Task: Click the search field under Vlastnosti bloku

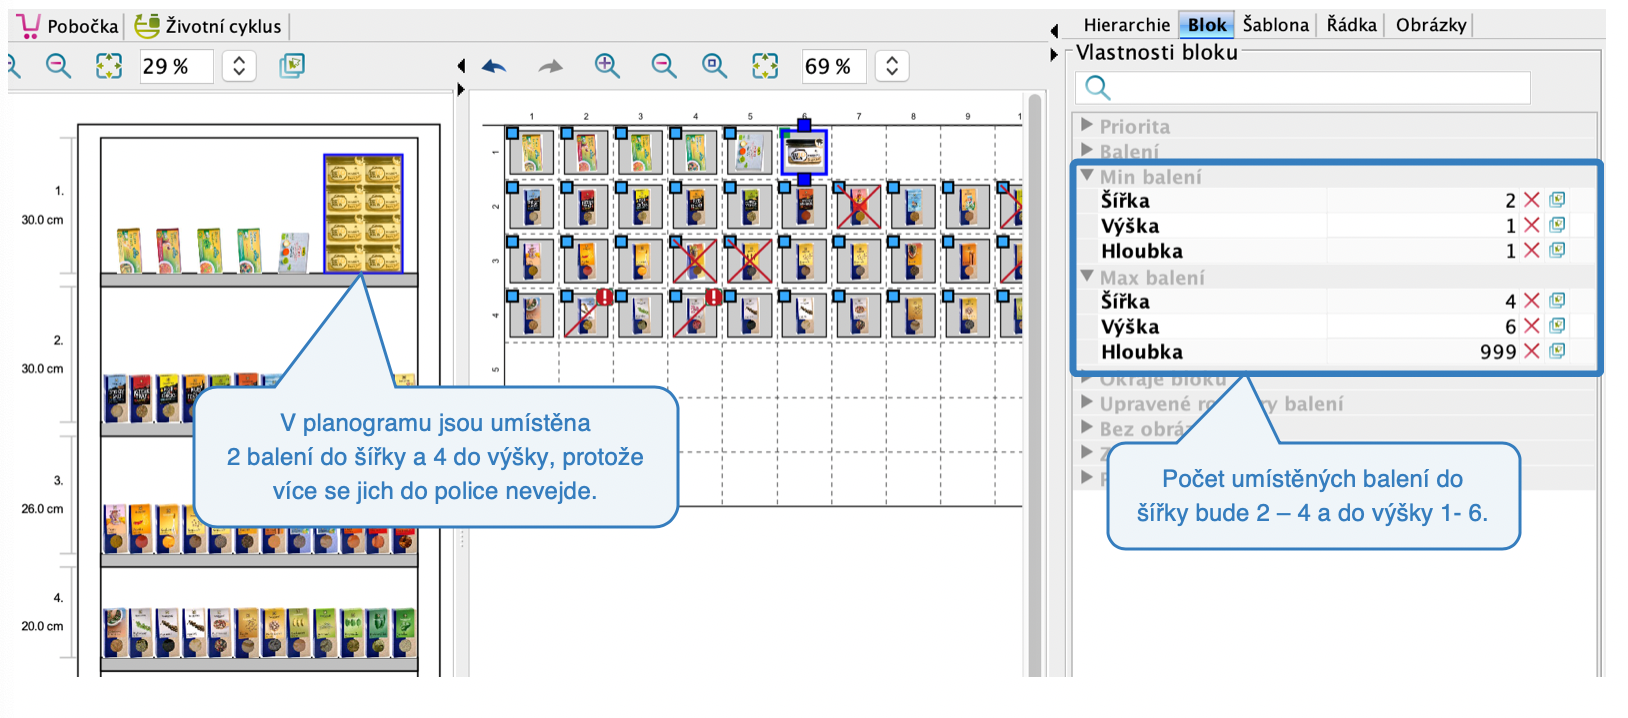Action: tap(1303, 88)
